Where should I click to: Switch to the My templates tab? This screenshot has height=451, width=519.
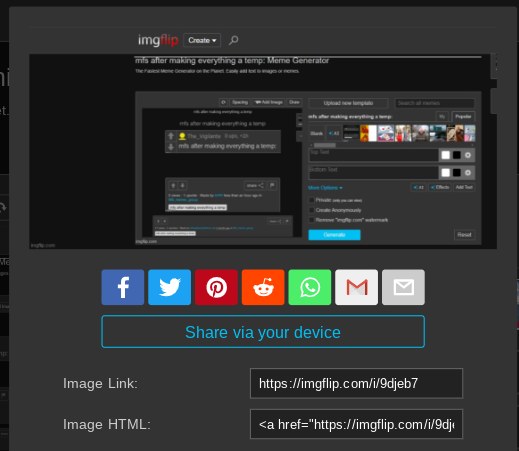click(442, 117)
